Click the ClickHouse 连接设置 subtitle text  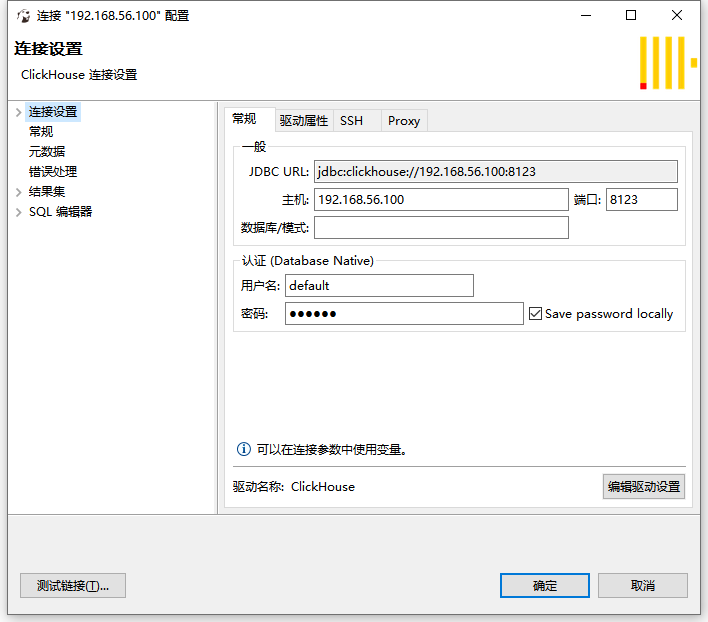point(79,74)
